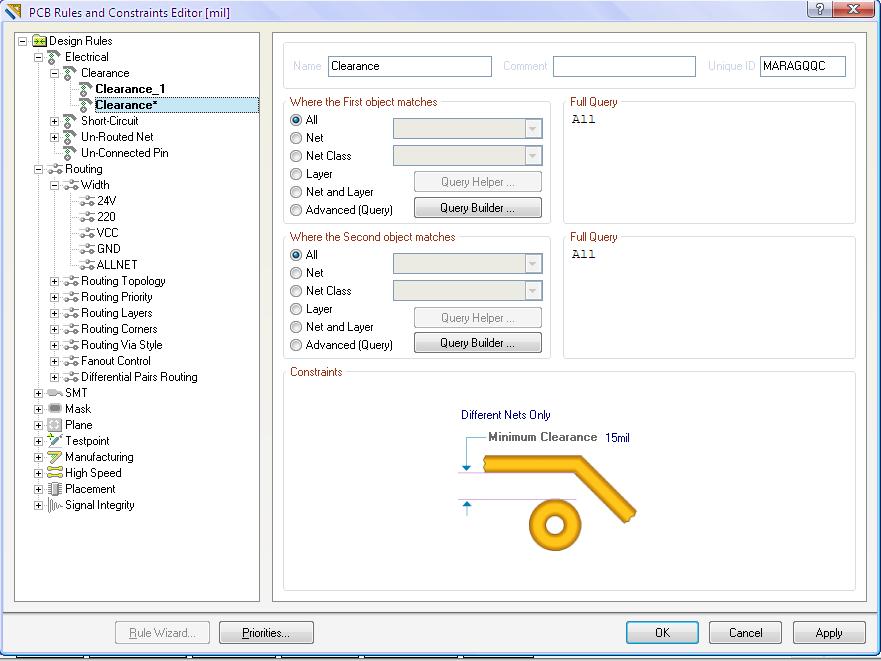Click the Fanout Control icon

tap(70, 361)
